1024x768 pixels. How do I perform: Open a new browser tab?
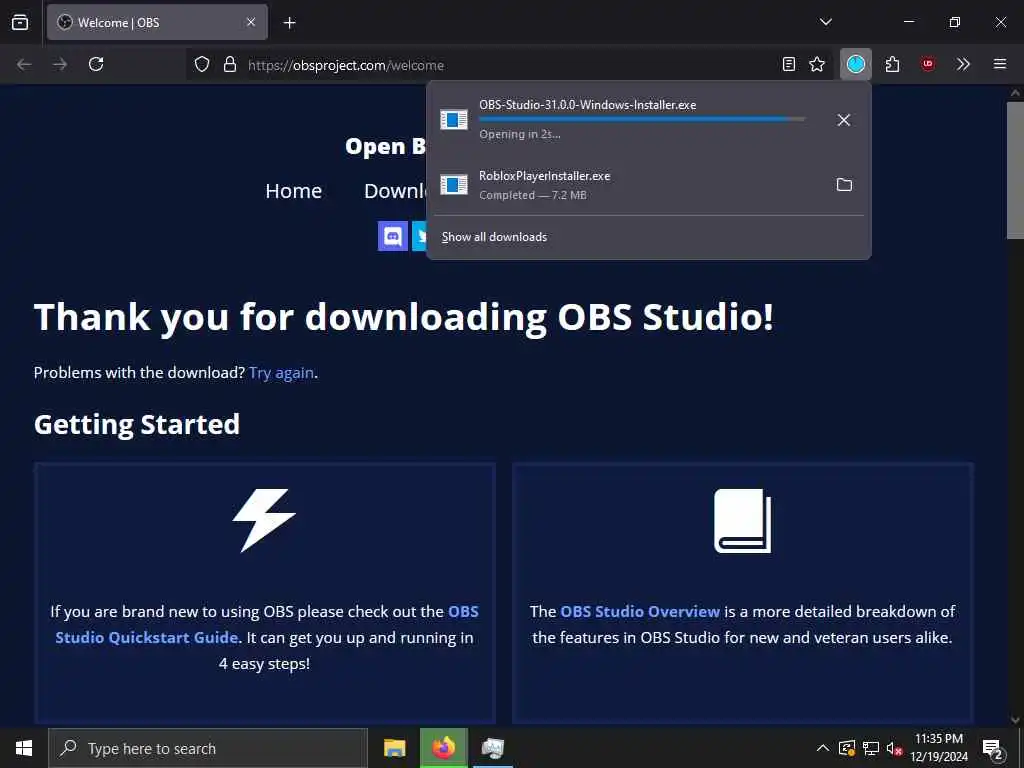[289, 23]
